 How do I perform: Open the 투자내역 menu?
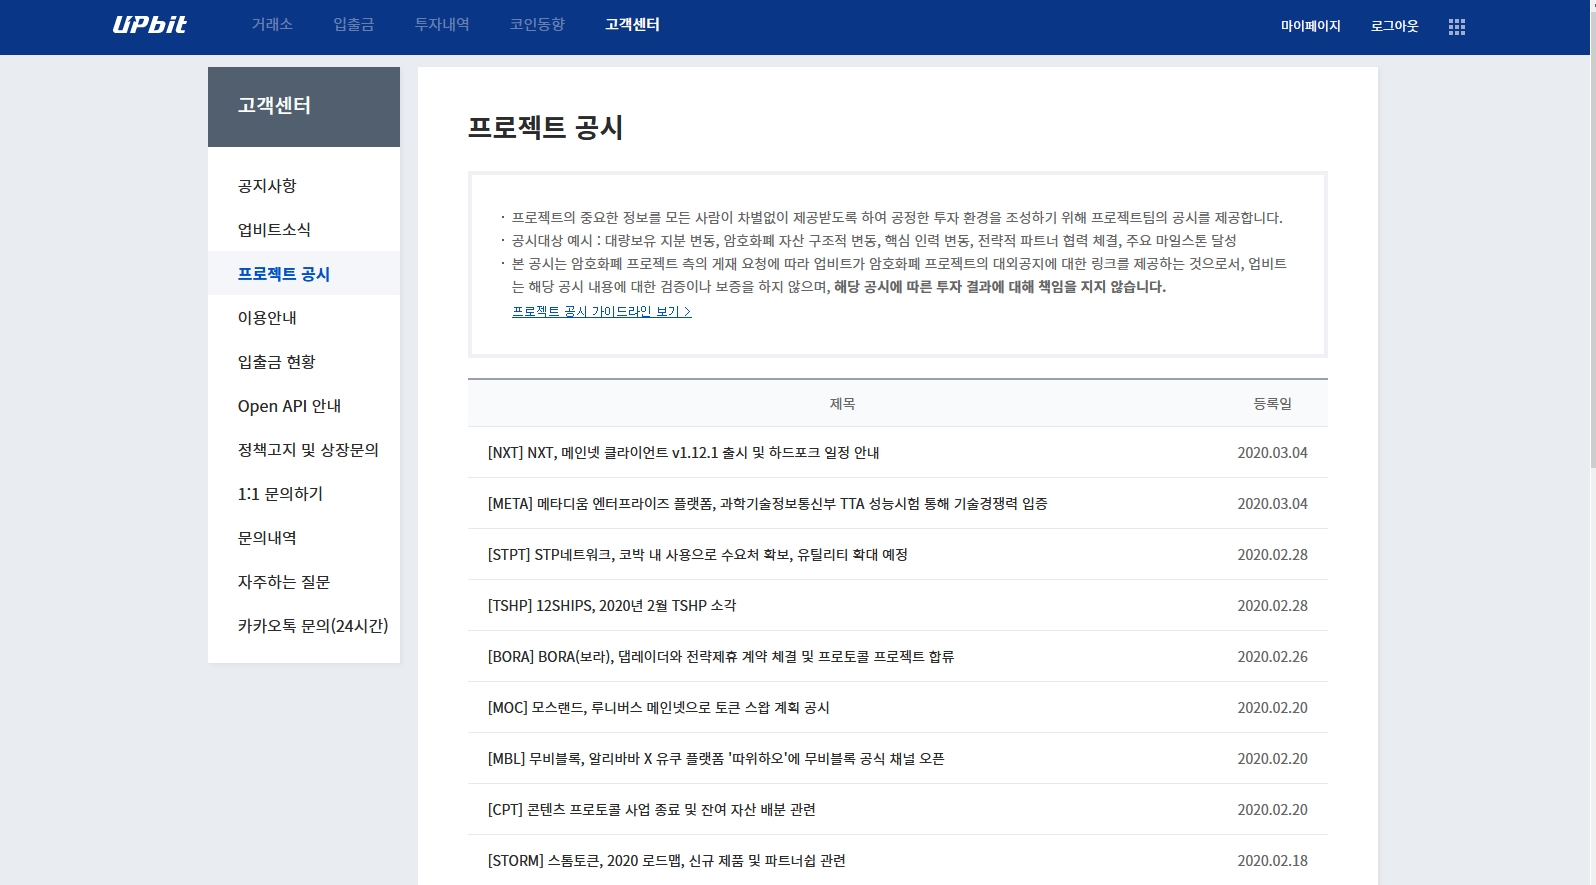(x=442, y=25)
